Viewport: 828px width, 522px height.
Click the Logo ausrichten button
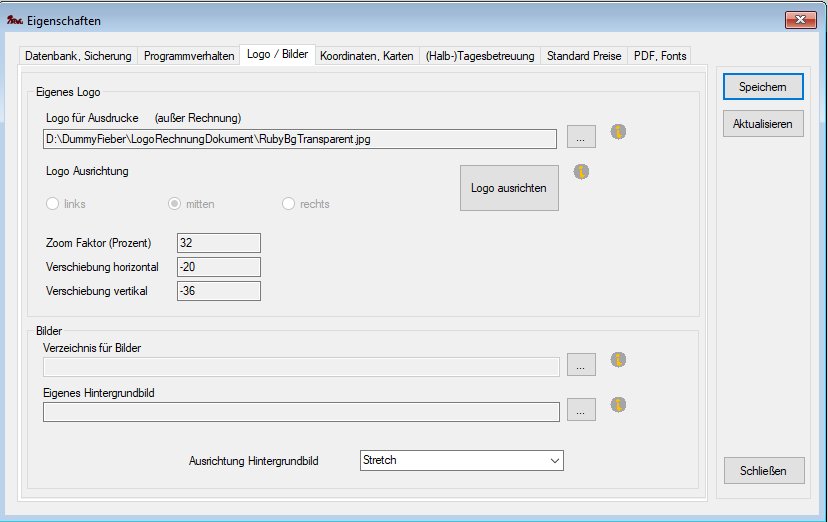click(509, 188)
